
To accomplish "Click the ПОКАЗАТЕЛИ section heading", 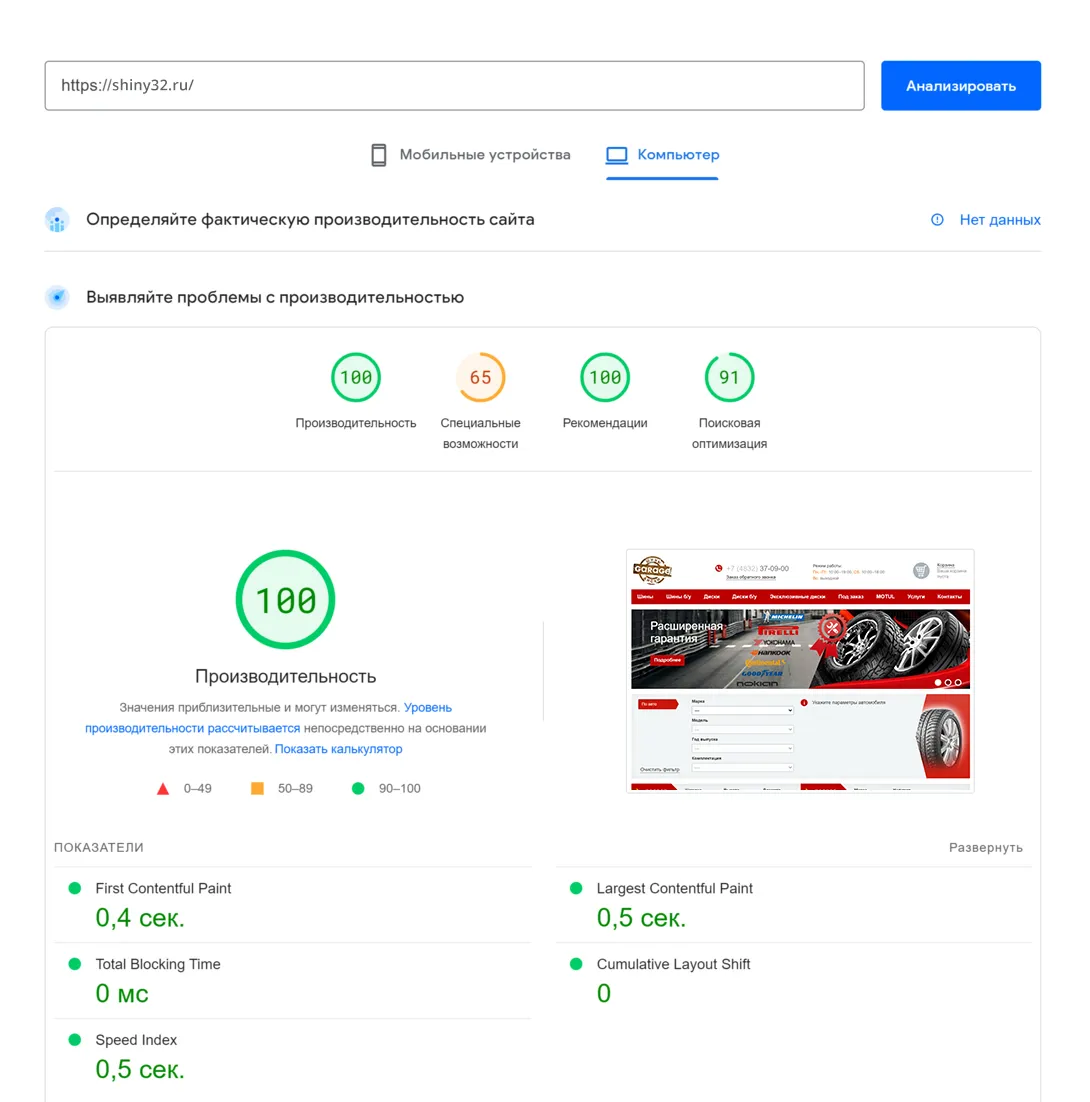I will click(98, 848).
